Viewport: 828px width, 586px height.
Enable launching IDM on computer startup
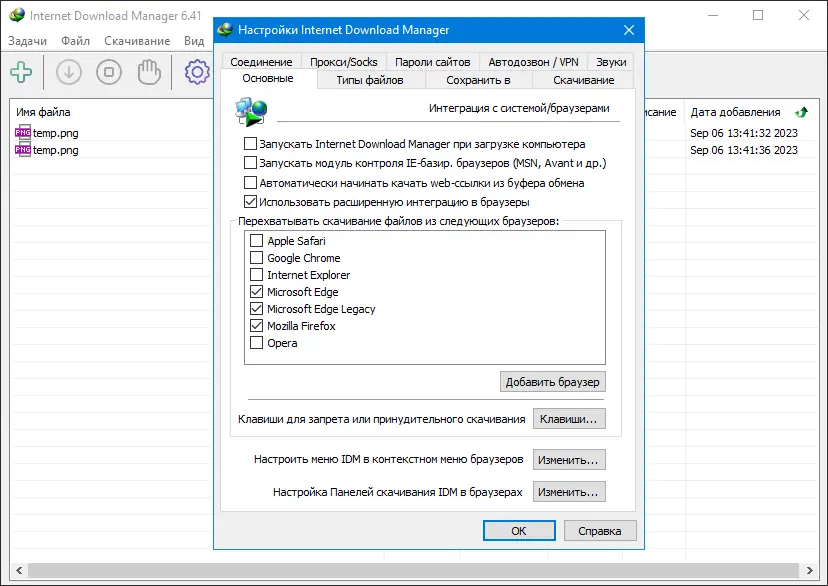pyautogui.click(x=250, y=144)
